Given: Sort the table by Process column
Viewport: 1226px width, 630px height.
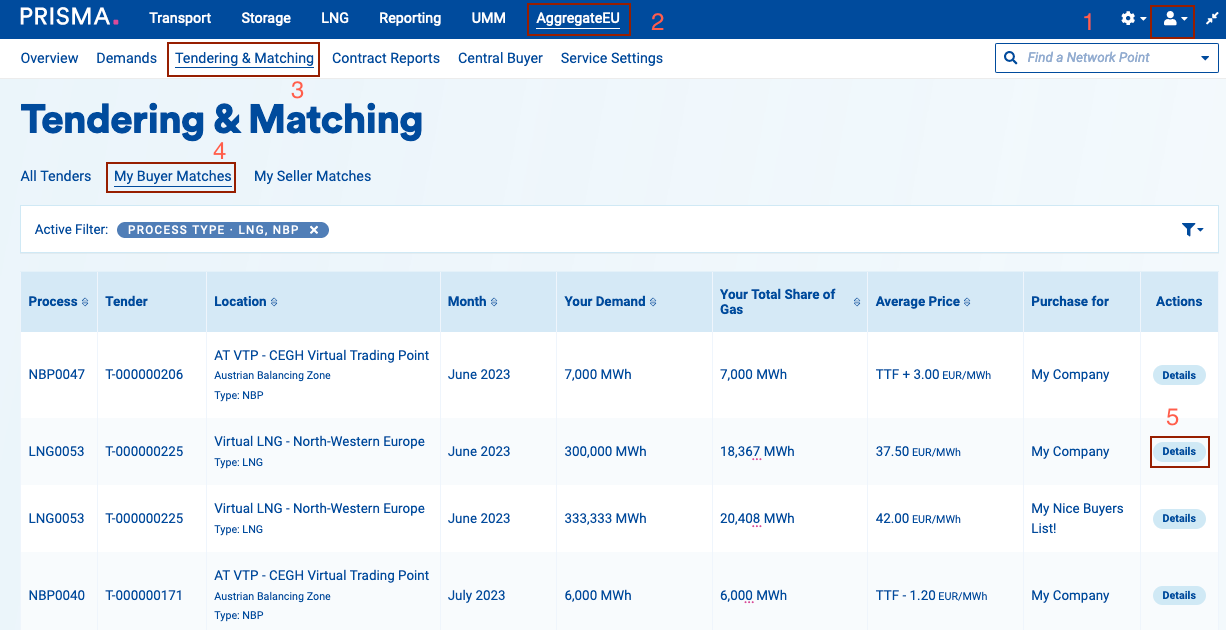Looking at the screenshot, I should [85, 302].
